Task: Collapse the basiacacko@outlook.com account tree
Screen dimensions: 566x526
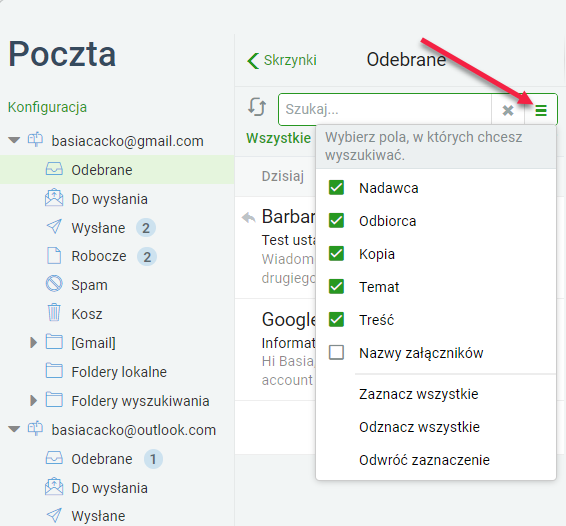Action: (x=14, y=429)
